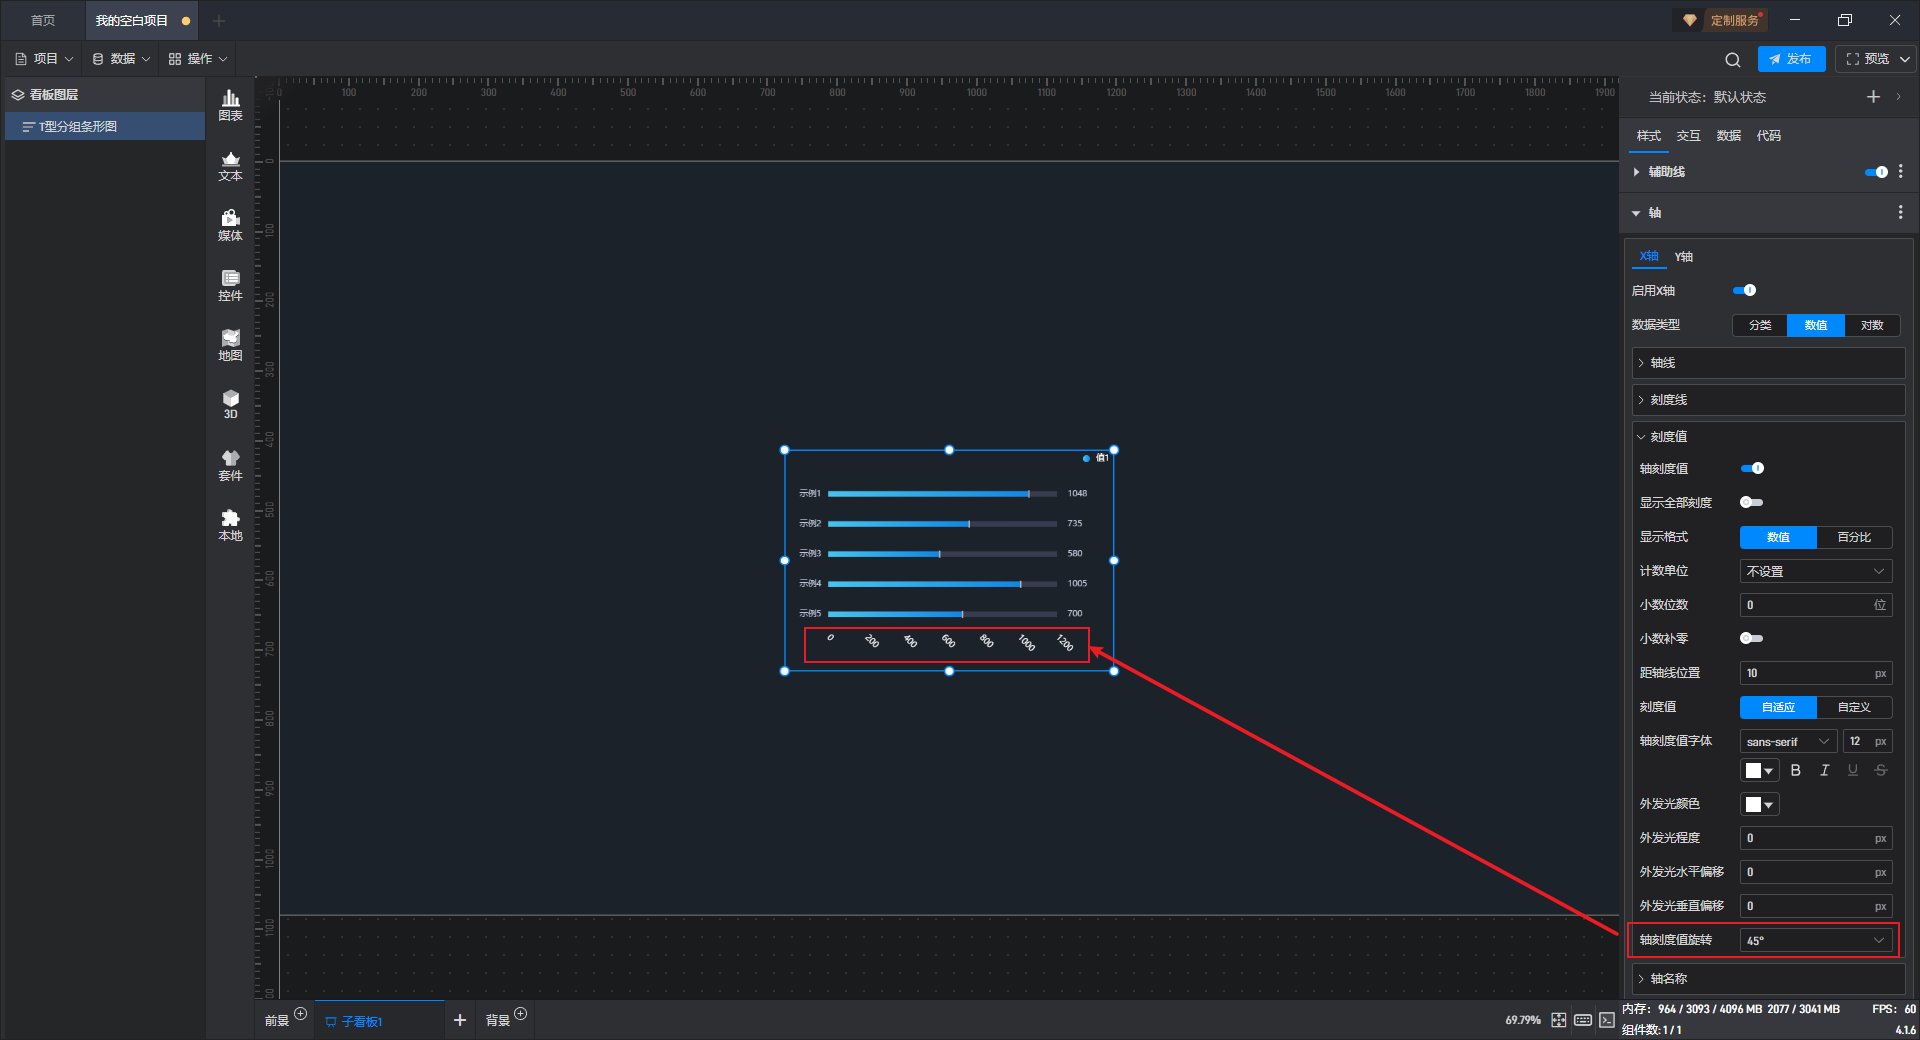
Task: Apply bold to axis tick label font
Action: (x=1796, y=770)
